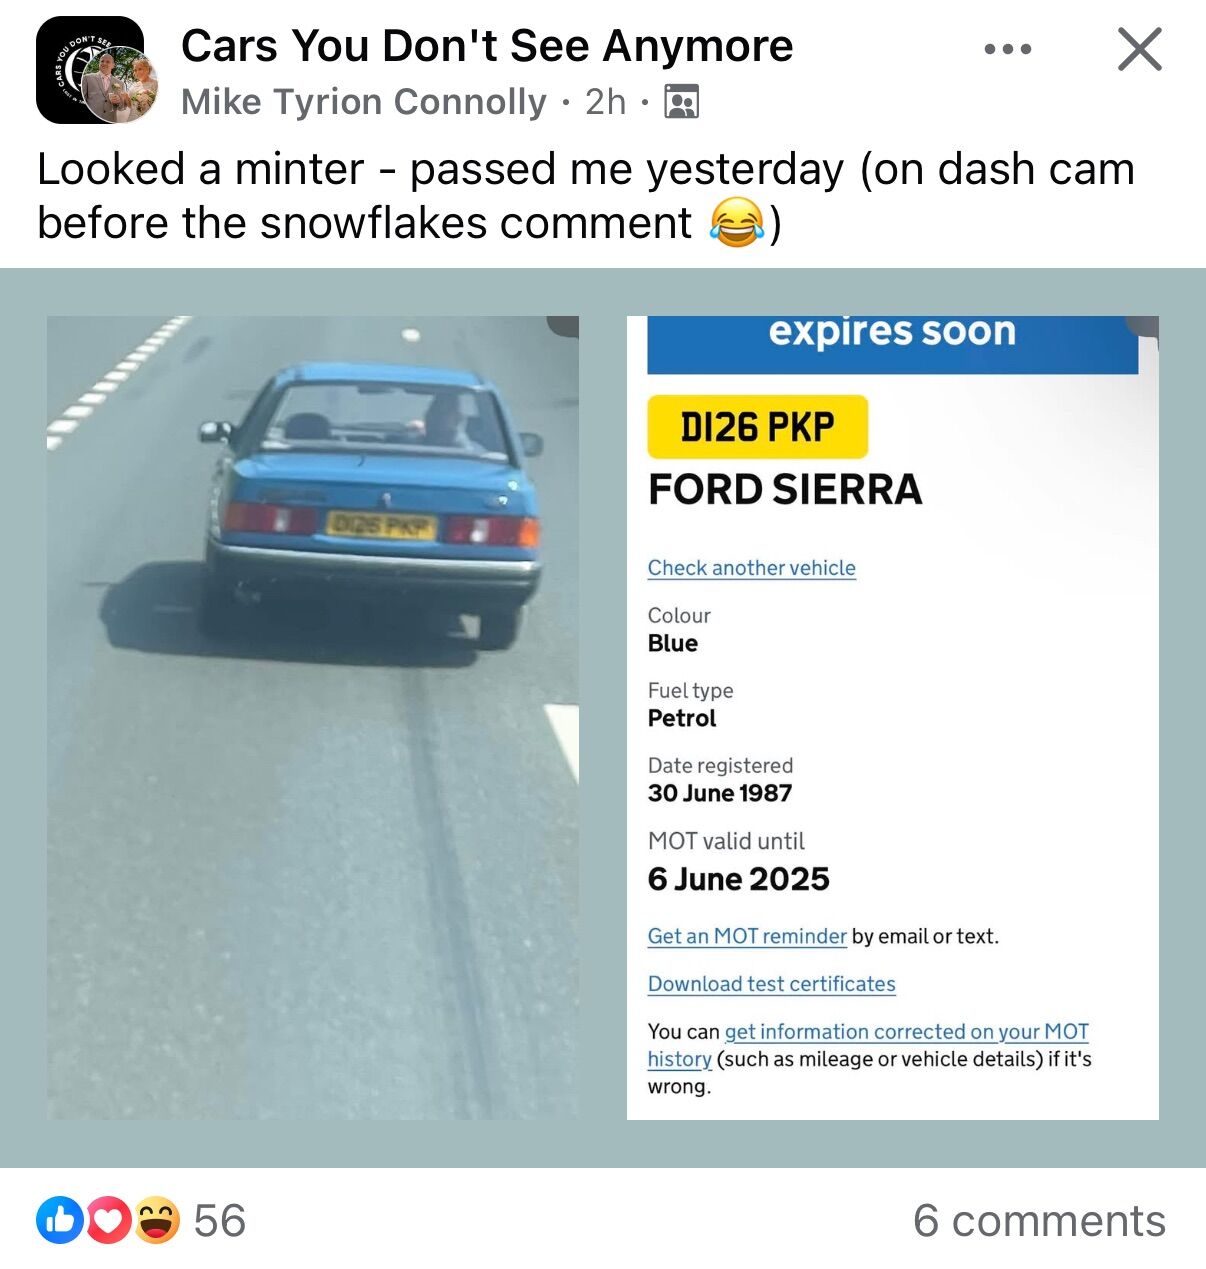View the 56 reactions count
Screen dimensions: 1206x1269
pos(220,1220)
